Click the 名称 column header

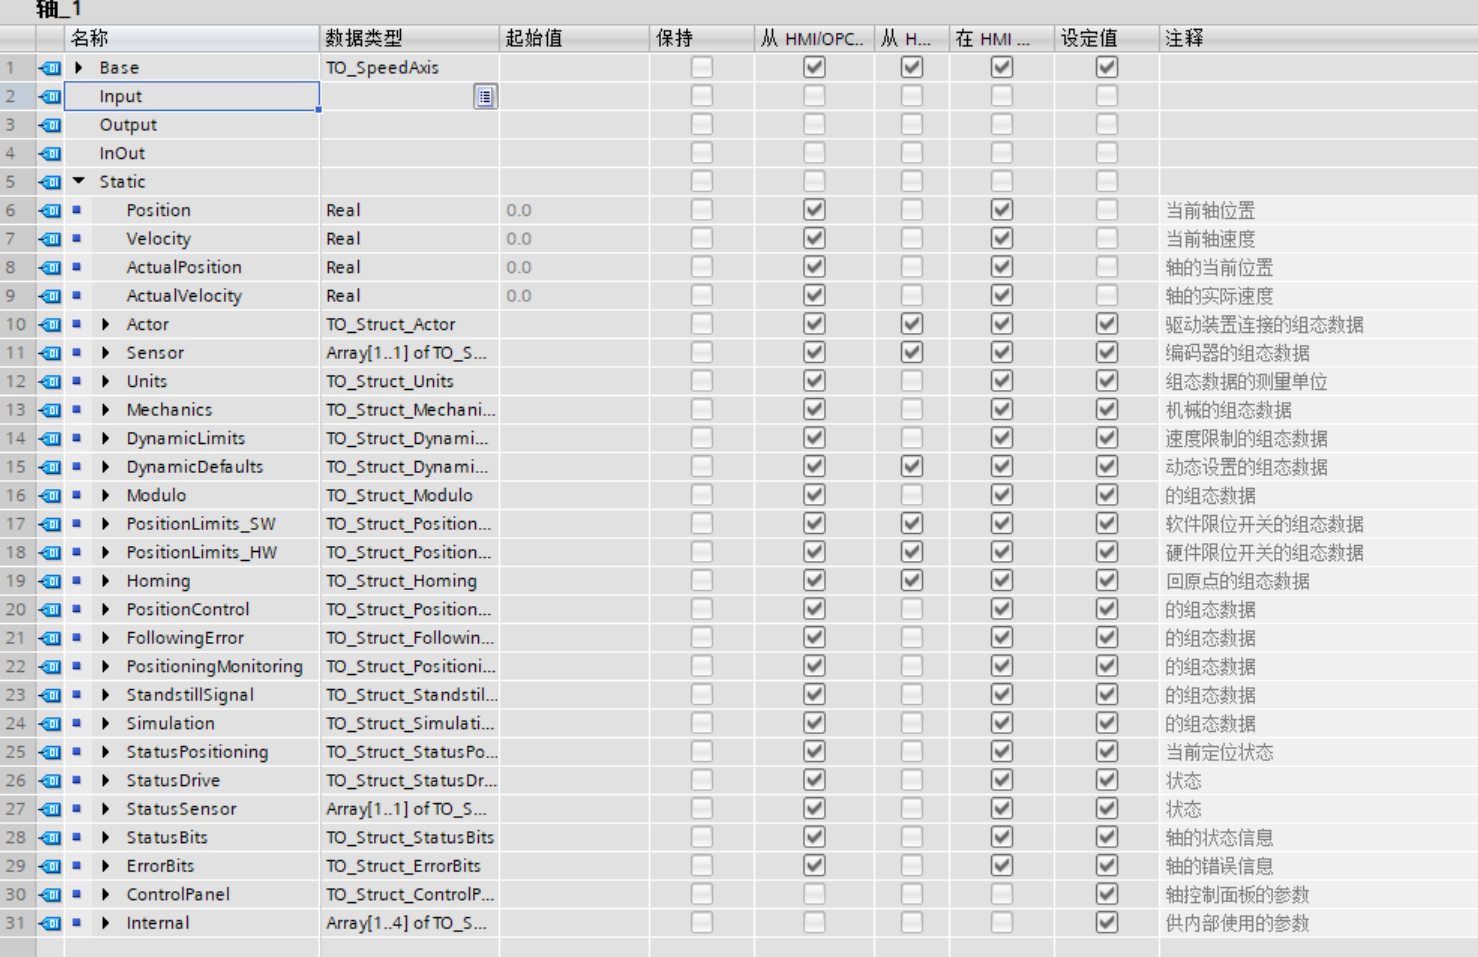pos(190,38)
